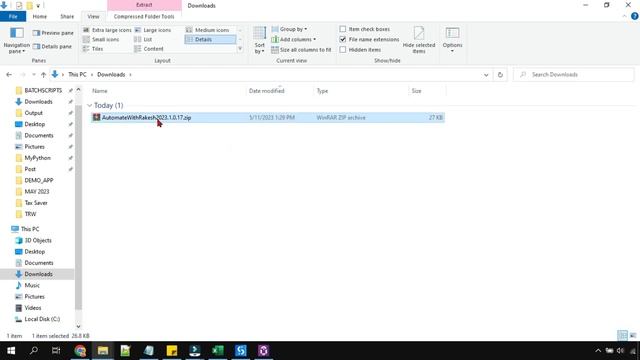The width and height of the screenshot is (640, 360).
Task: Select Small icons layout
Action: (101, 39)
